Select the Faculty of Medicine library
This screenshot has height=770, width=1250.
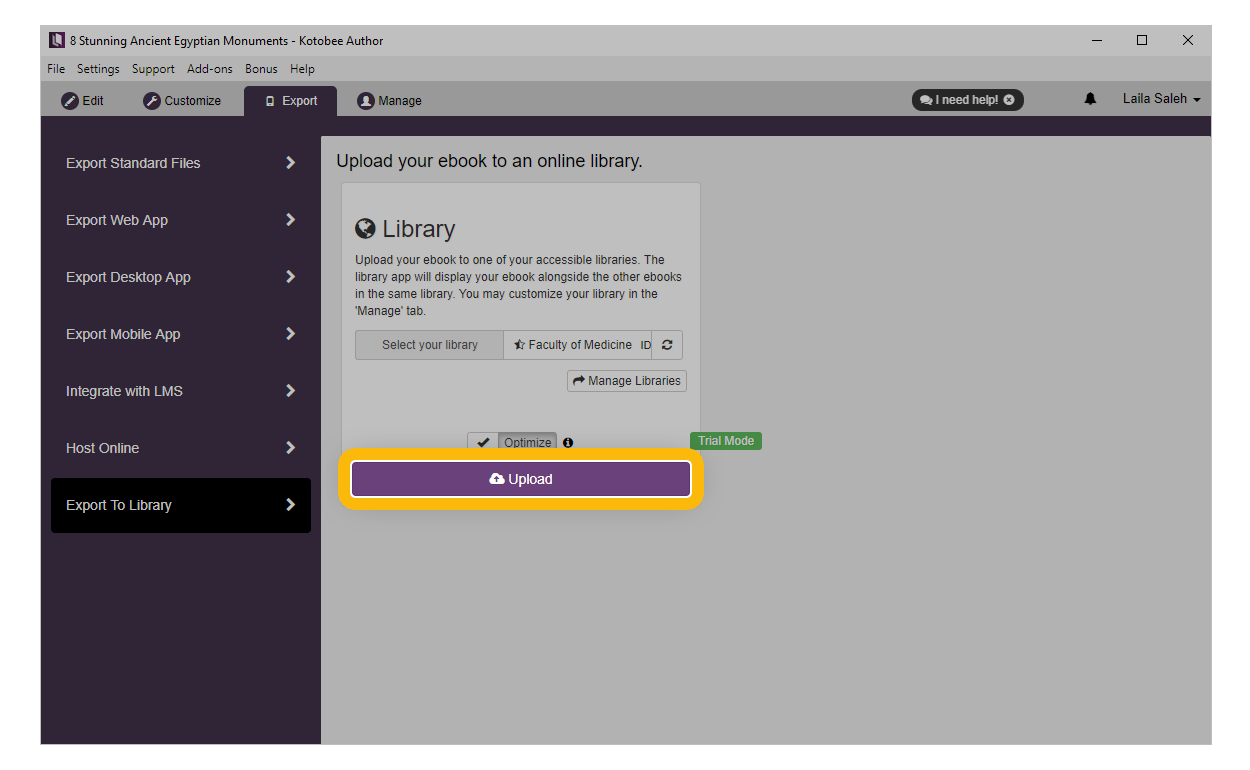coord(578,345)
